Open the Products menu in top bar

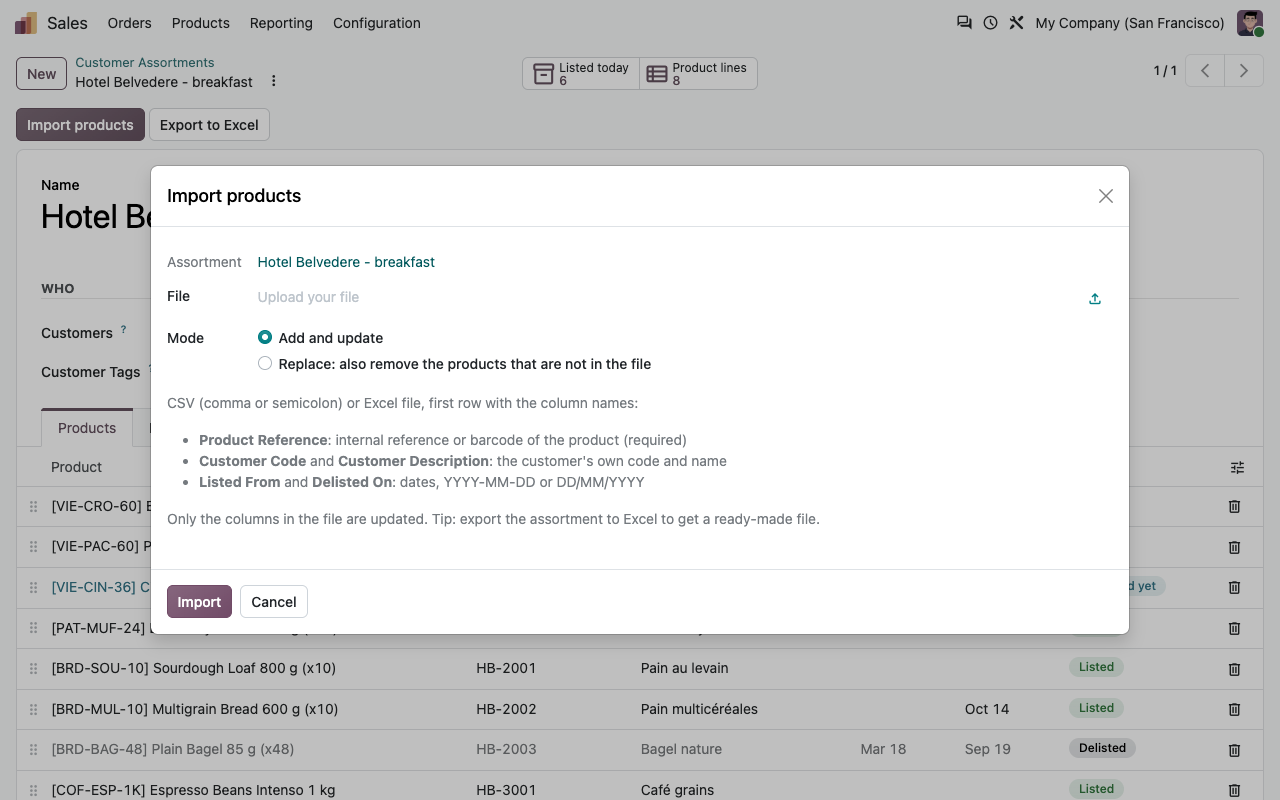[x=201, y=23]
